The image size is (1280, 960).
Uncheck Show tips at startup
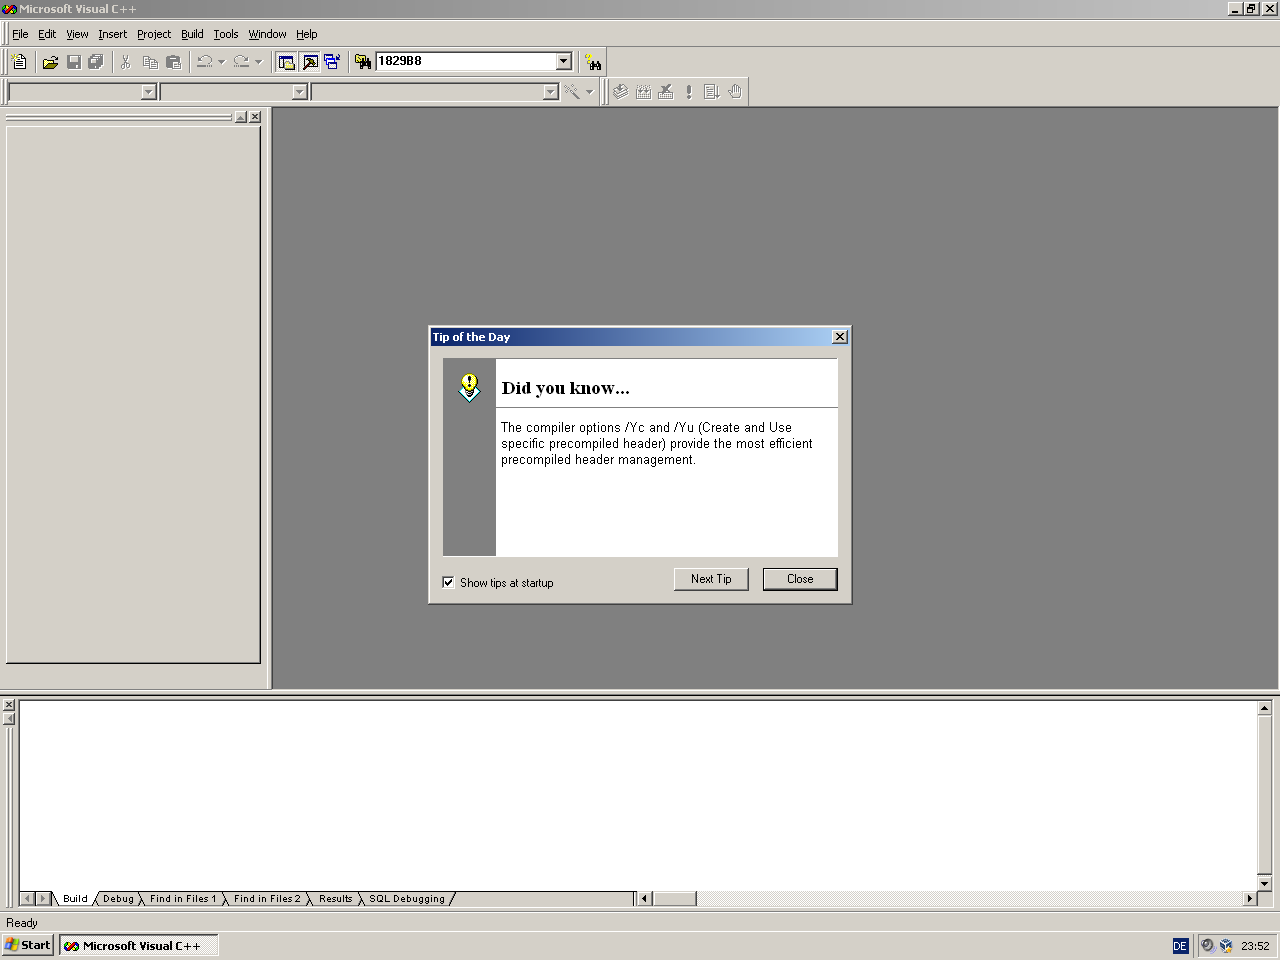(x=448, y=582)
